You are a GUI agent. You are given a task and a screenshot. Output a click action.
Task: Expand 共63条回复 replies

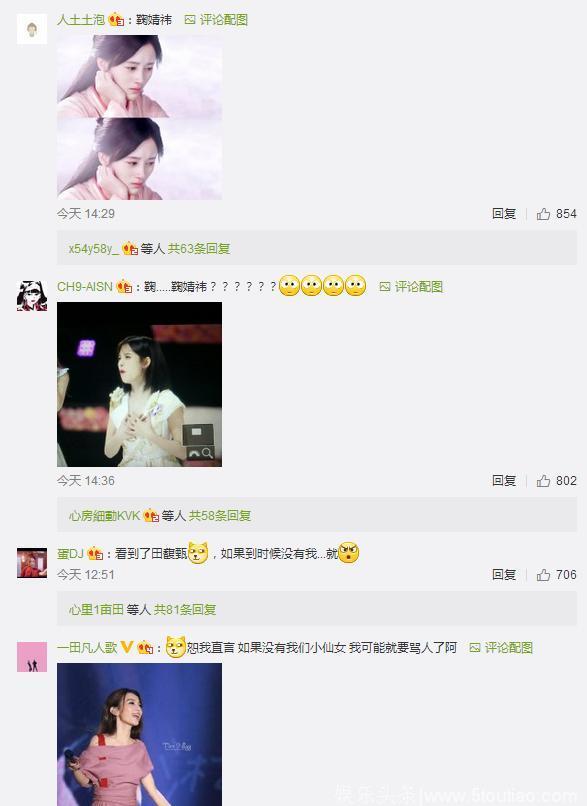[x=199, y=249]
